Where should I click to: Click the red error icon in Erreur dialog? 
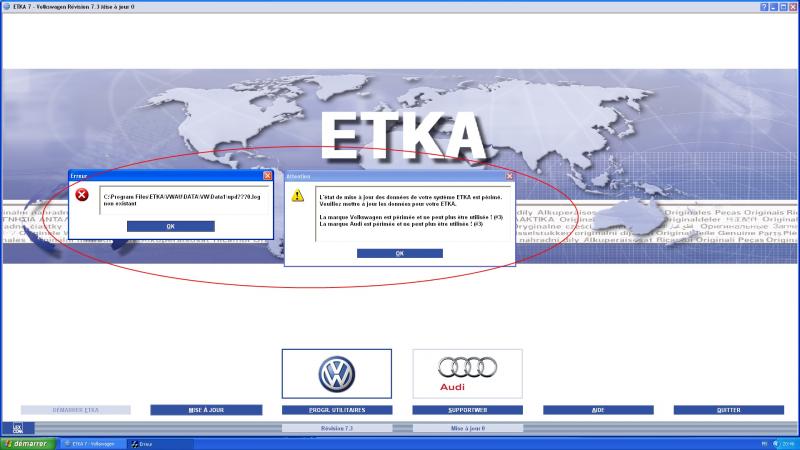[x=82, y=194]
